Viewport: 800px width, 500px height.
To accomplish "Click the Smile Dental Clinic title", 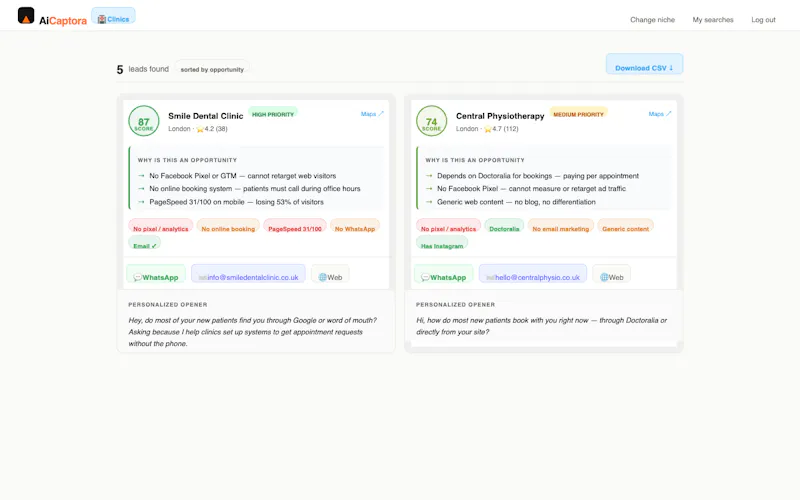I will click(x=206, y=116).
